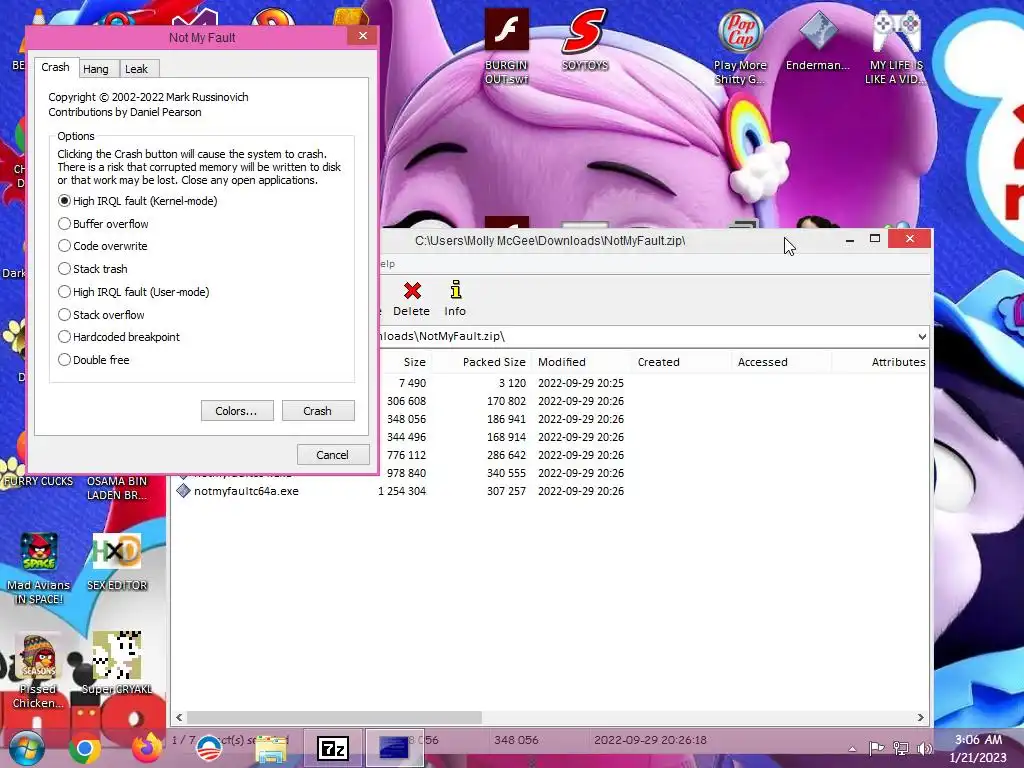
Task: Sort 7-Zip list by Size column
Action: (405, 362)
